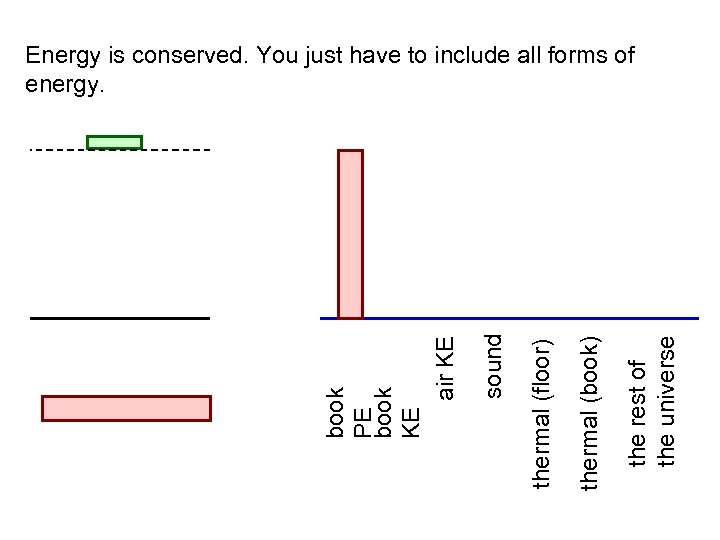Click the small green book rectangle
Image resolution: width=720 pixels, height=540 pixels.
pos(114,142)
